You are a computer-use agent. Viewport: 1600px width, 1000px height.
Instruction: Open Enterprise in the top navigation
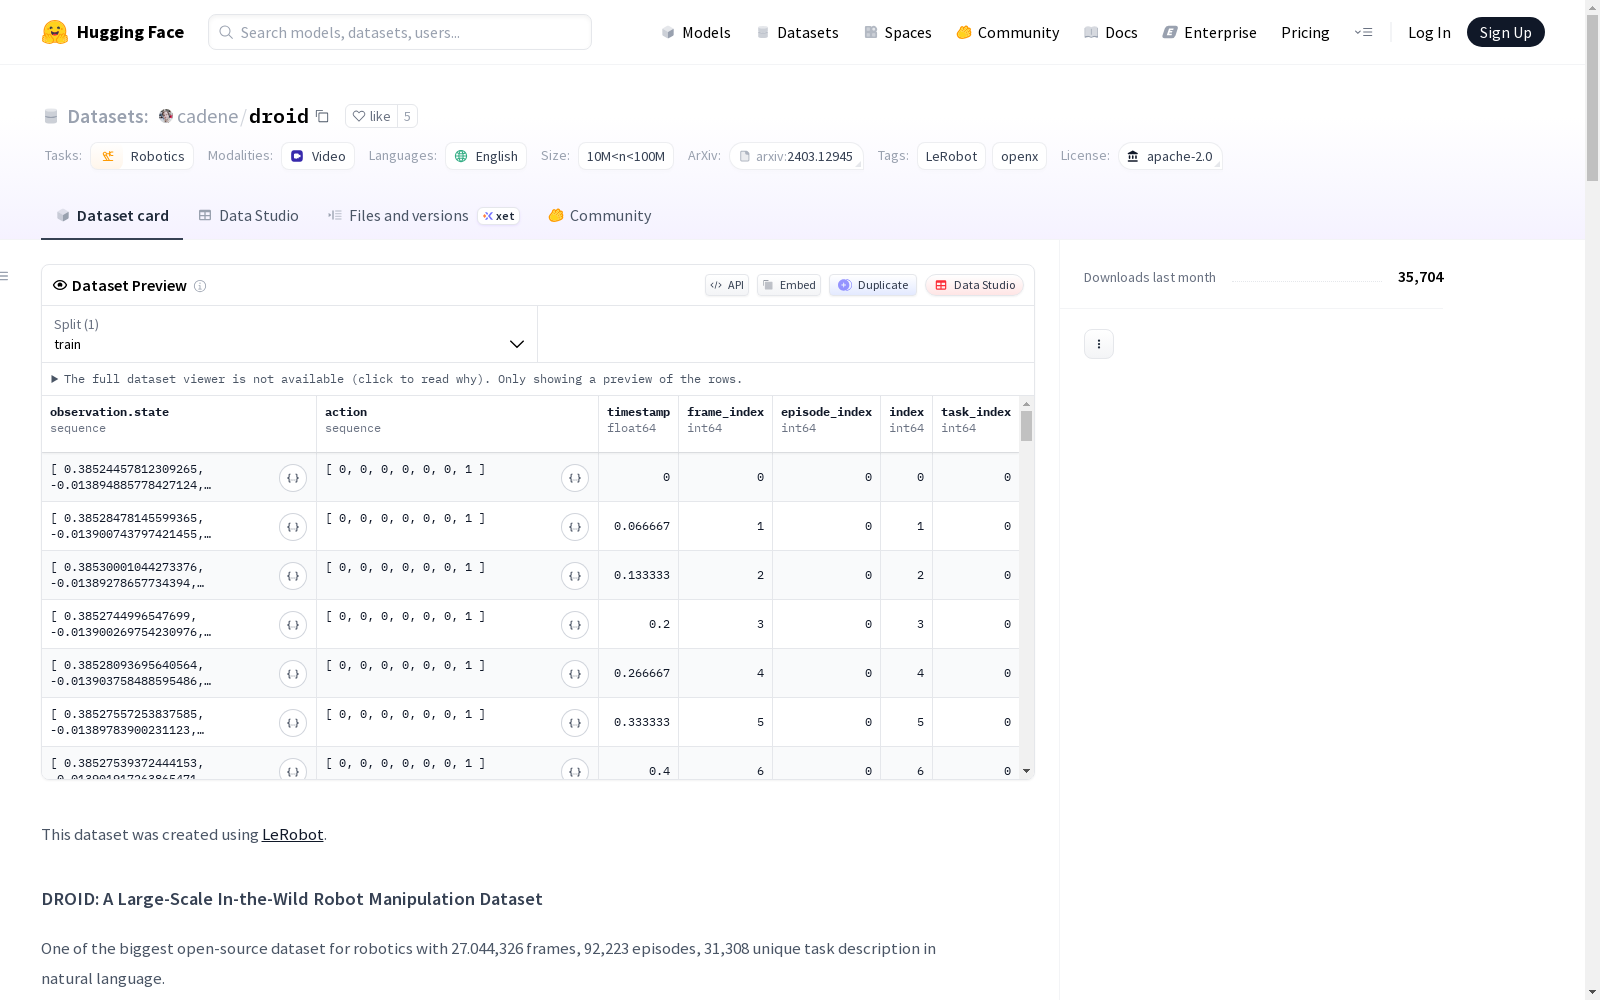coord(1210,32)
